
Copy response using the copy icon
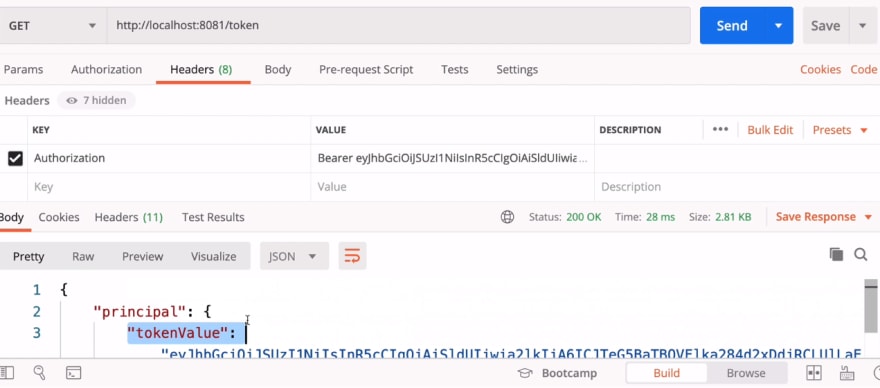pyautogui.click(x=836, y=254)
